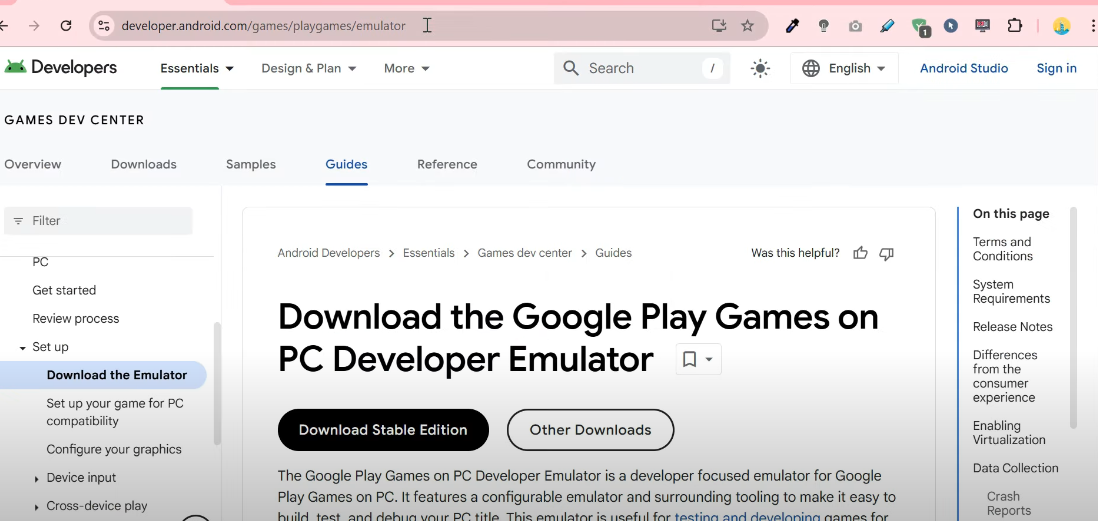Image resolution: width=1098 pixels, height=521 pixels.
Task: Click the thumbs down not helpful icon
Action: [887, 253]
